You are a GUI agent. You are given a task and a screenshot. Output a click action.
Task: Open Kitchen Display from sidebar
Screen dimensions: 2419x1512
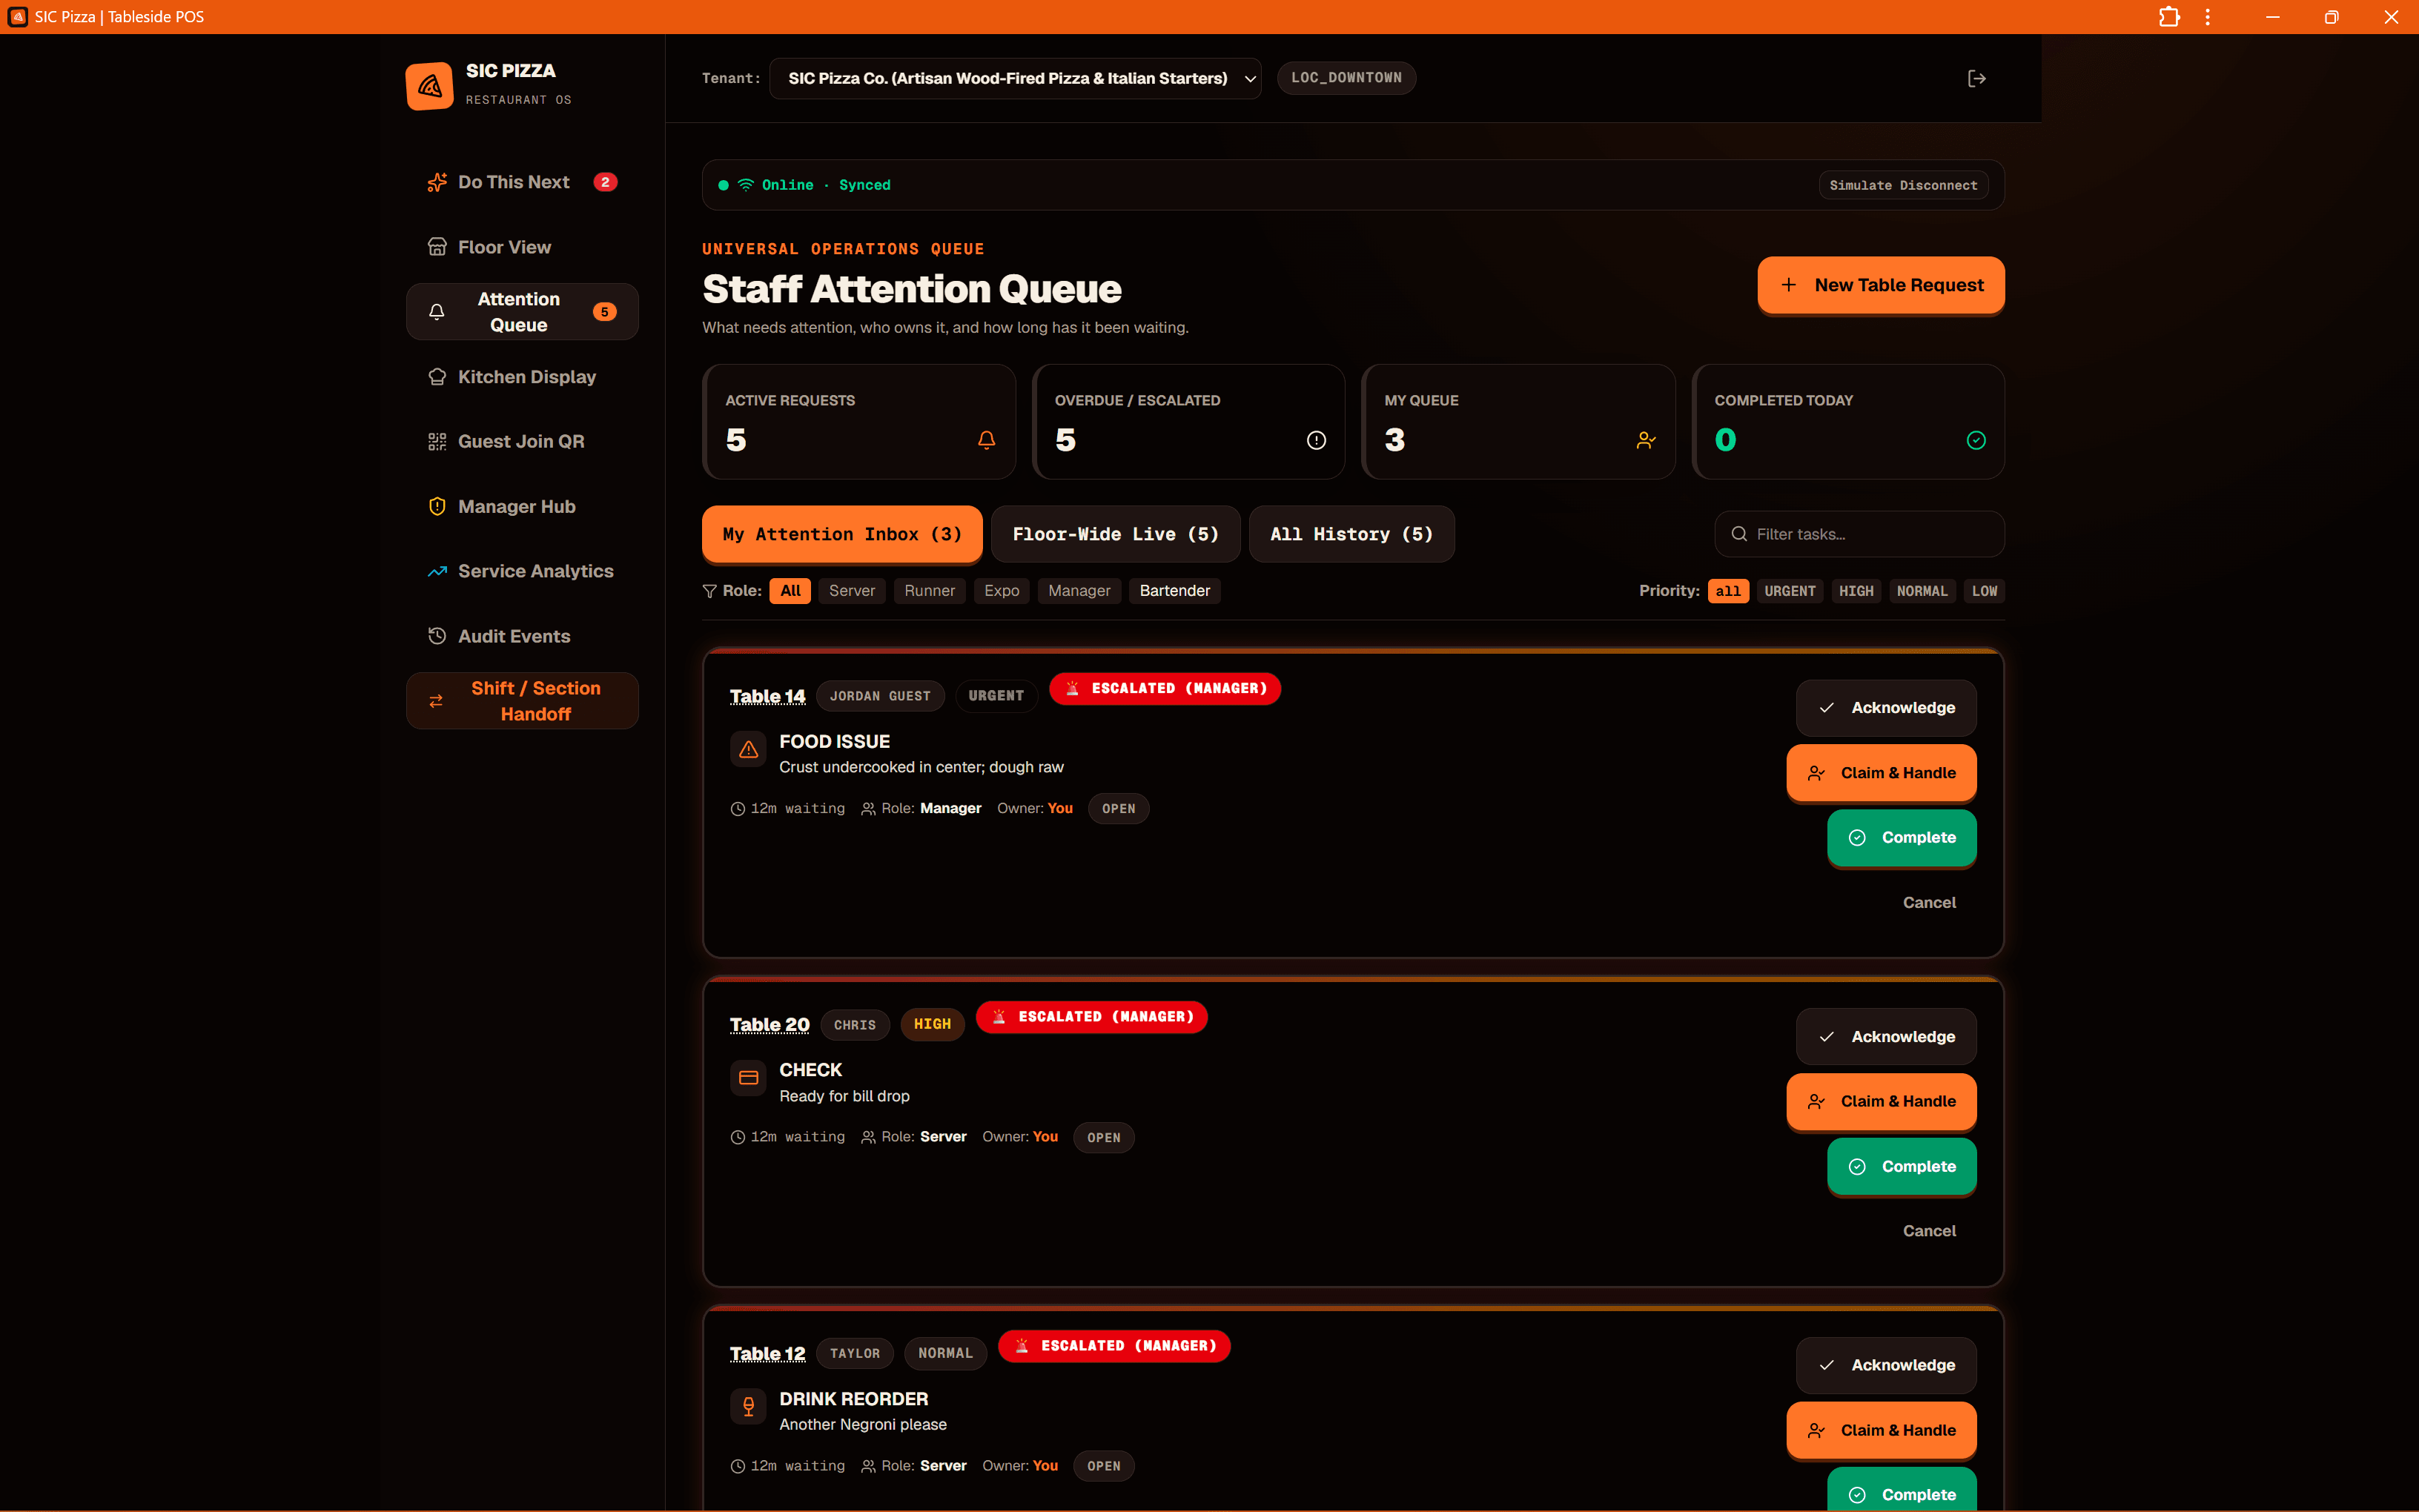point(522,377)
